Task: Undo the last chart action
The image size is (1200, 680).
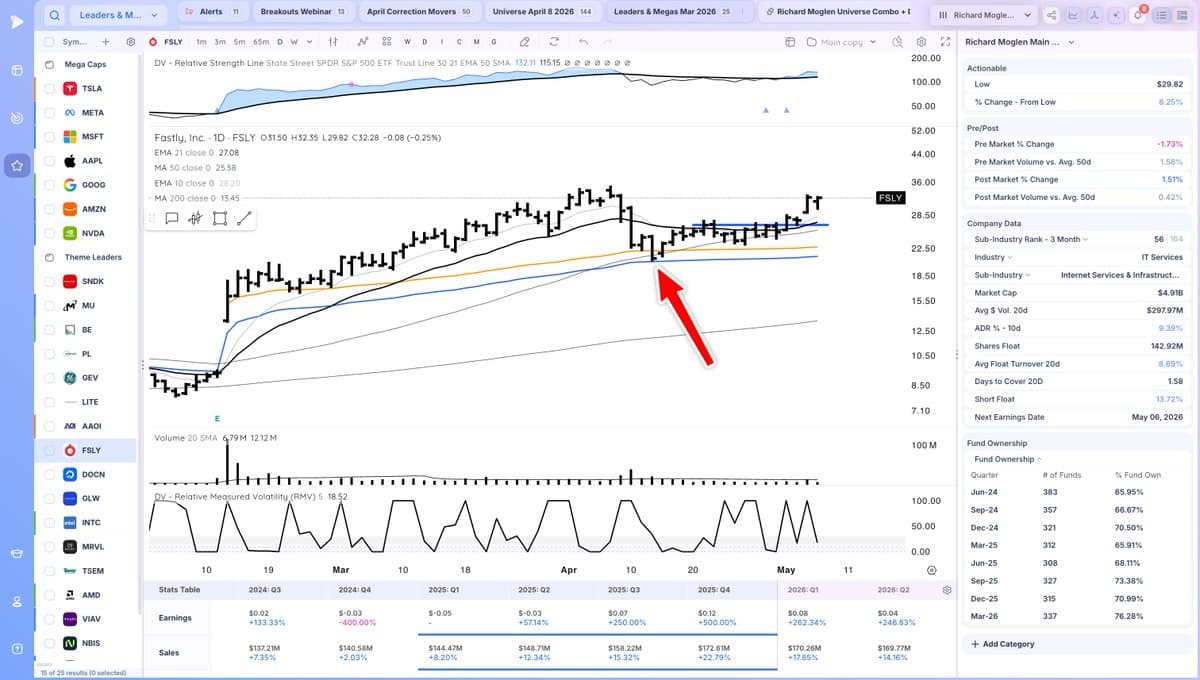Action: point(582,42)
